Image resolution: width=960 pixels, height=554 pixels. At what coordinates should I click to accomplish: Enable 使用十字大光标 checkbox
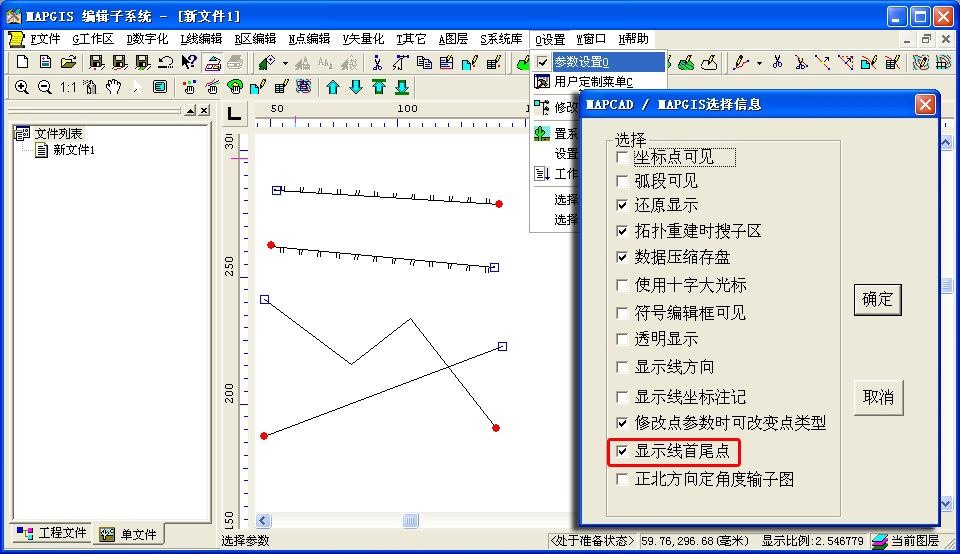[622, 285]
